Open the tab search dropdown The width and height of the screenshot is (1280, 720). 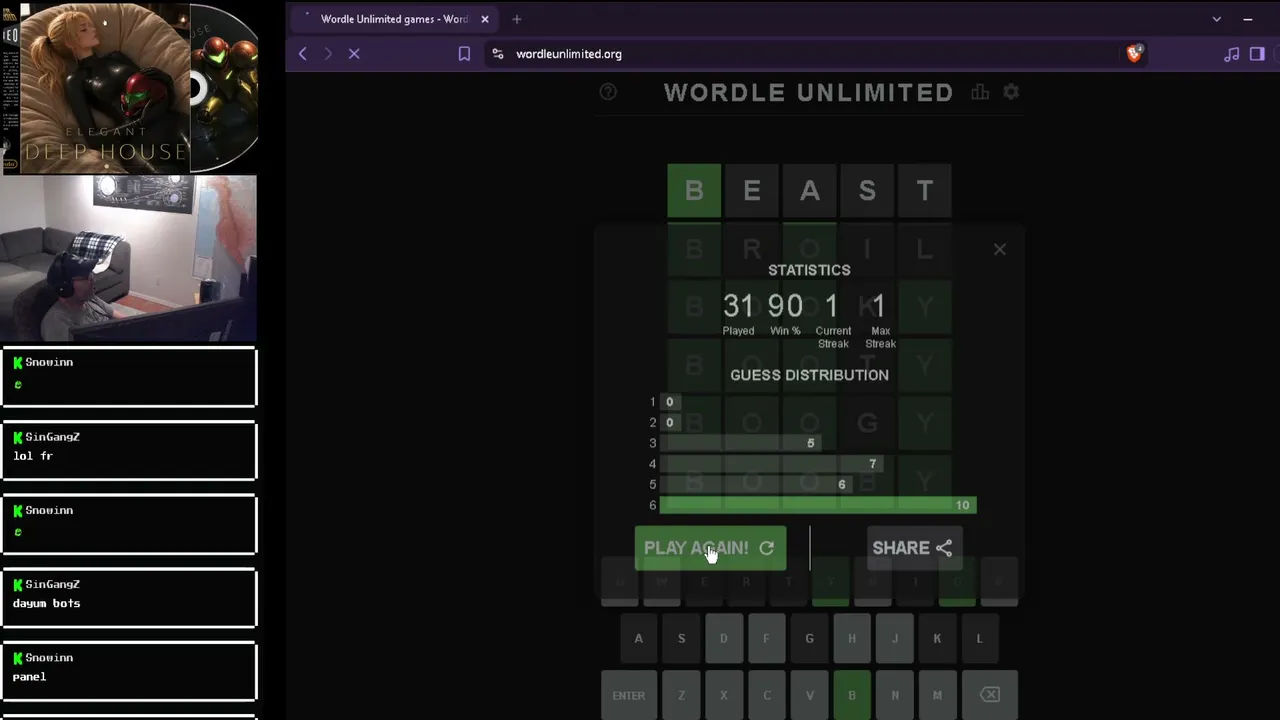pos(1216,19)
